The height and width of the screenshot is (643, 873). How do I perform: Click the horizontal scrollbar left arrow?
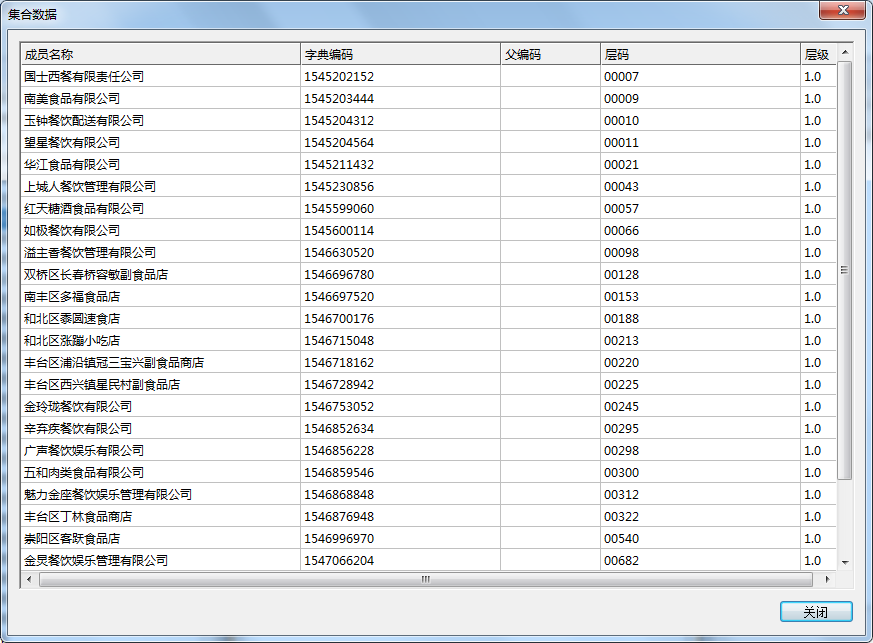pyautogui.click(x=29, y=579)
